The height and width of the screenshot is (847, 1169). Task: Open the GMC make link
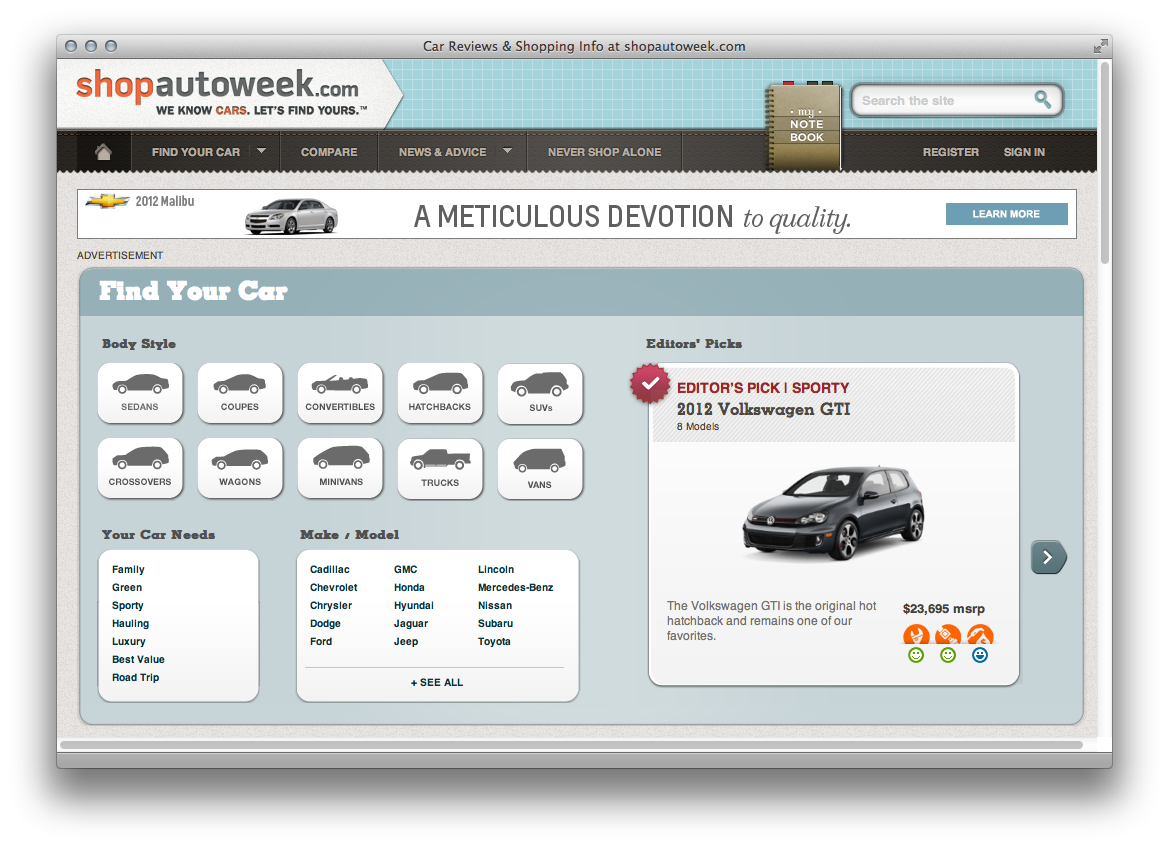click(x=406, y=570)
